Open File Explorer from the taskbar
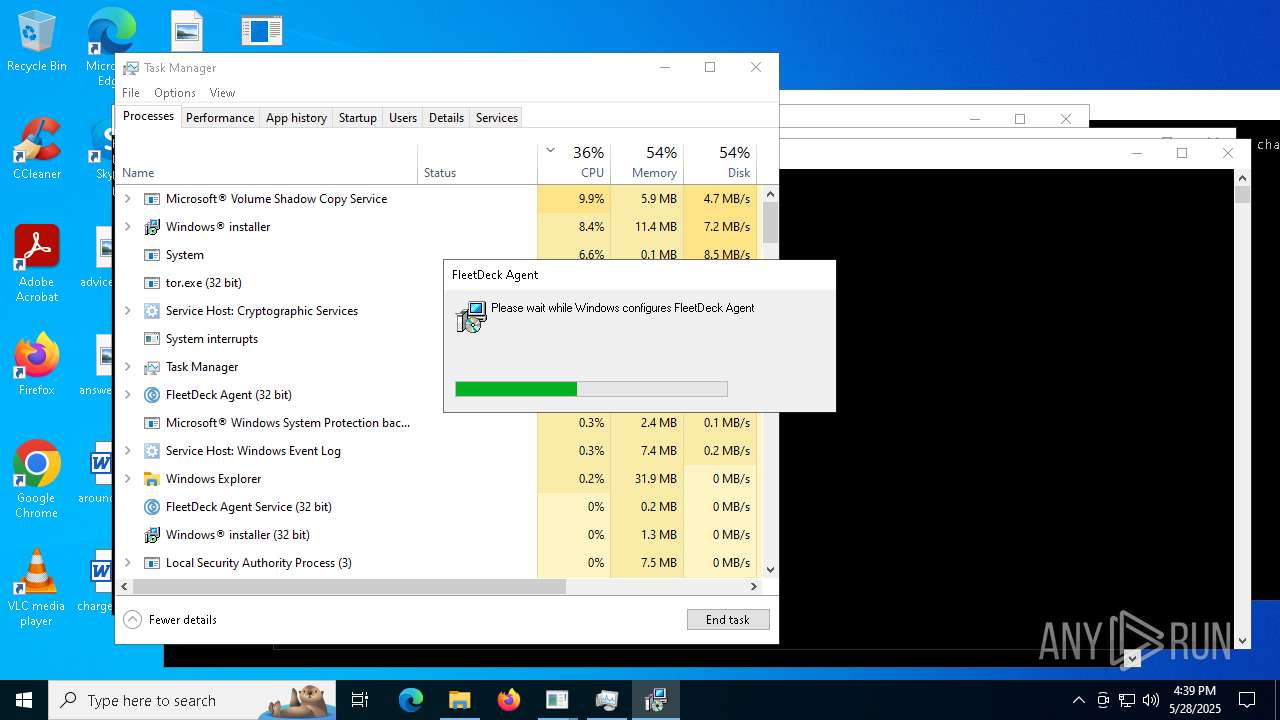 click(459, 700)
